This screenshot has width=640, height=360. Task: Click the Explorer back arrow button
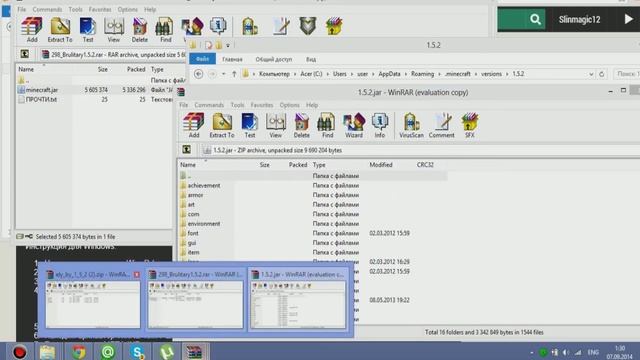(198, 74)
